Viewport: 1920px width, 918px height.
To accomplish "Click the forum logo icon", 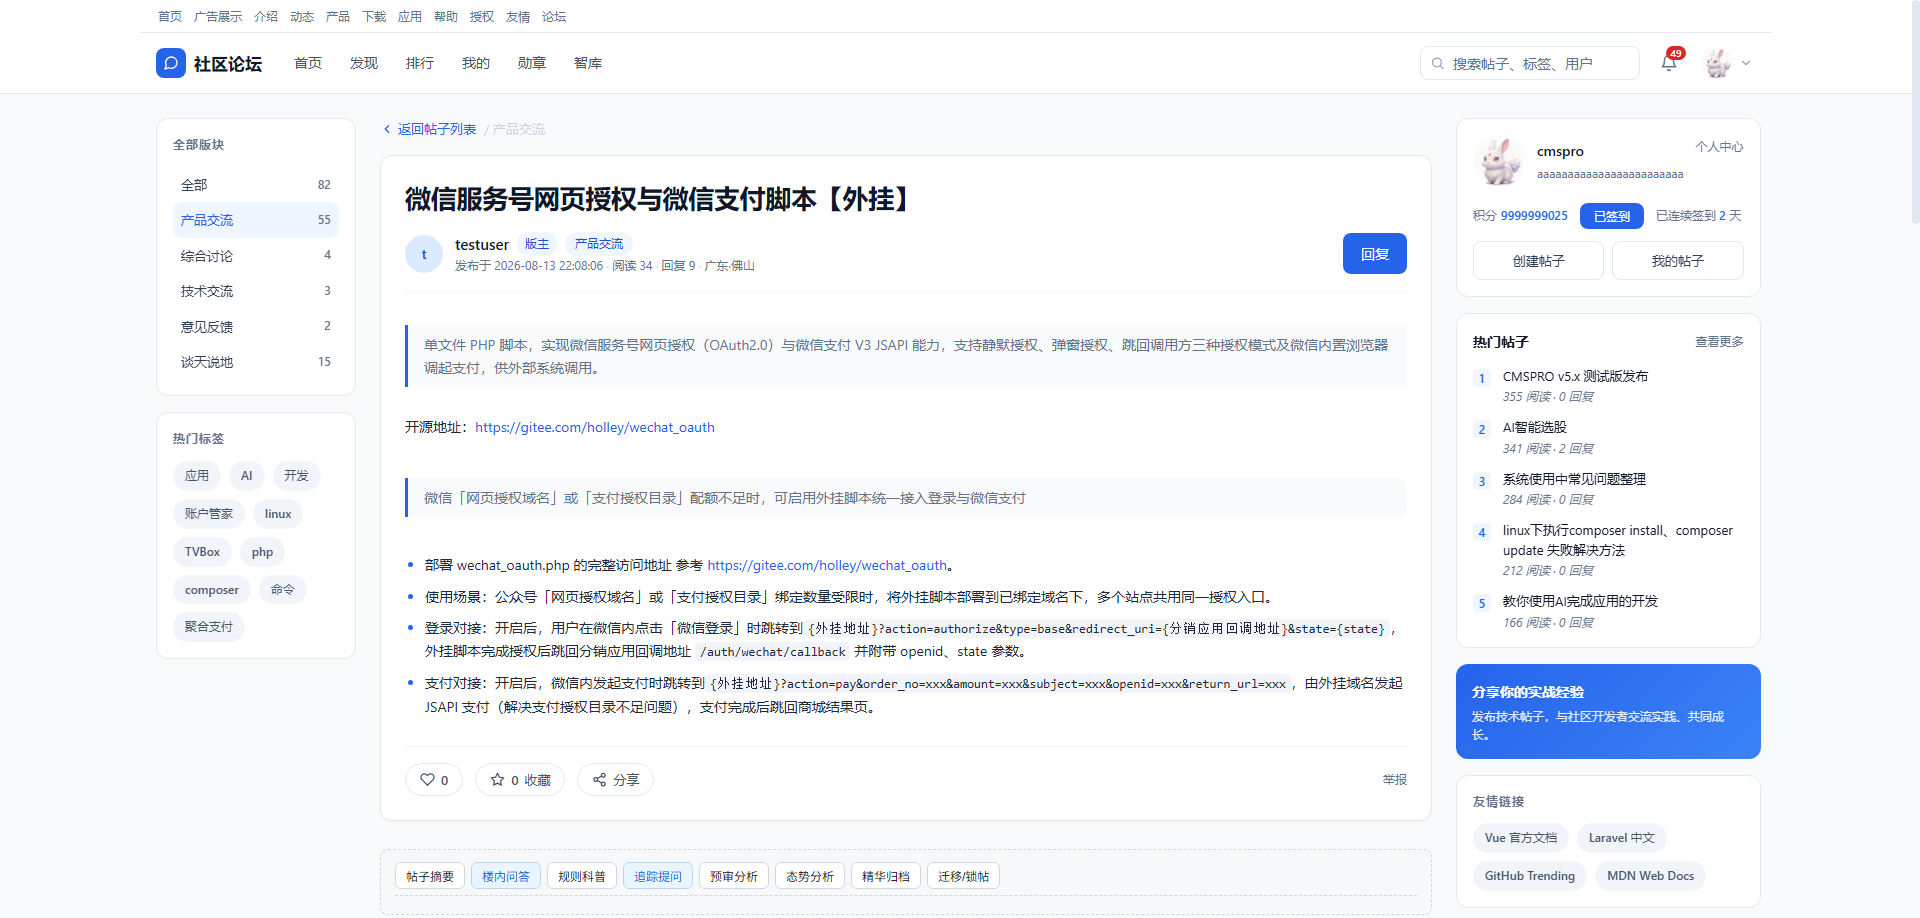I will pyautogui.click(x=171, y=63).
